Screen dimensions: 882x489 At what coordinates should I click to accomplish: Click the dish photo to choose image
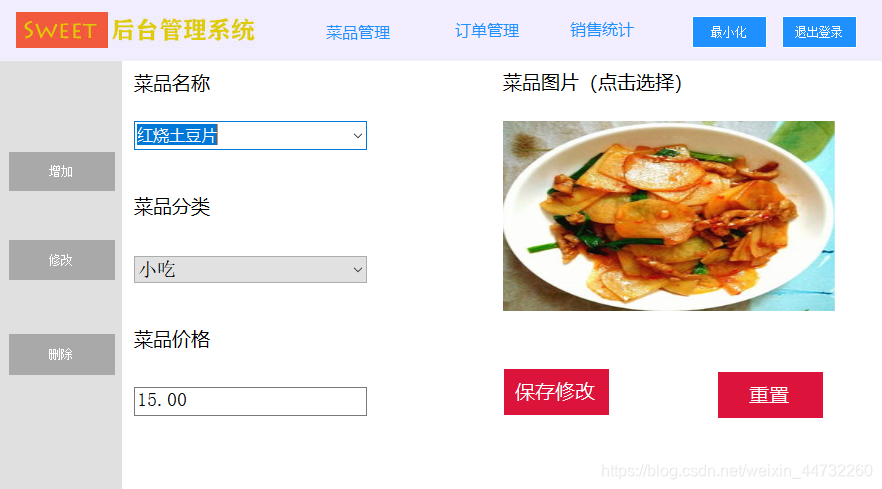click(x=669, y=216)
